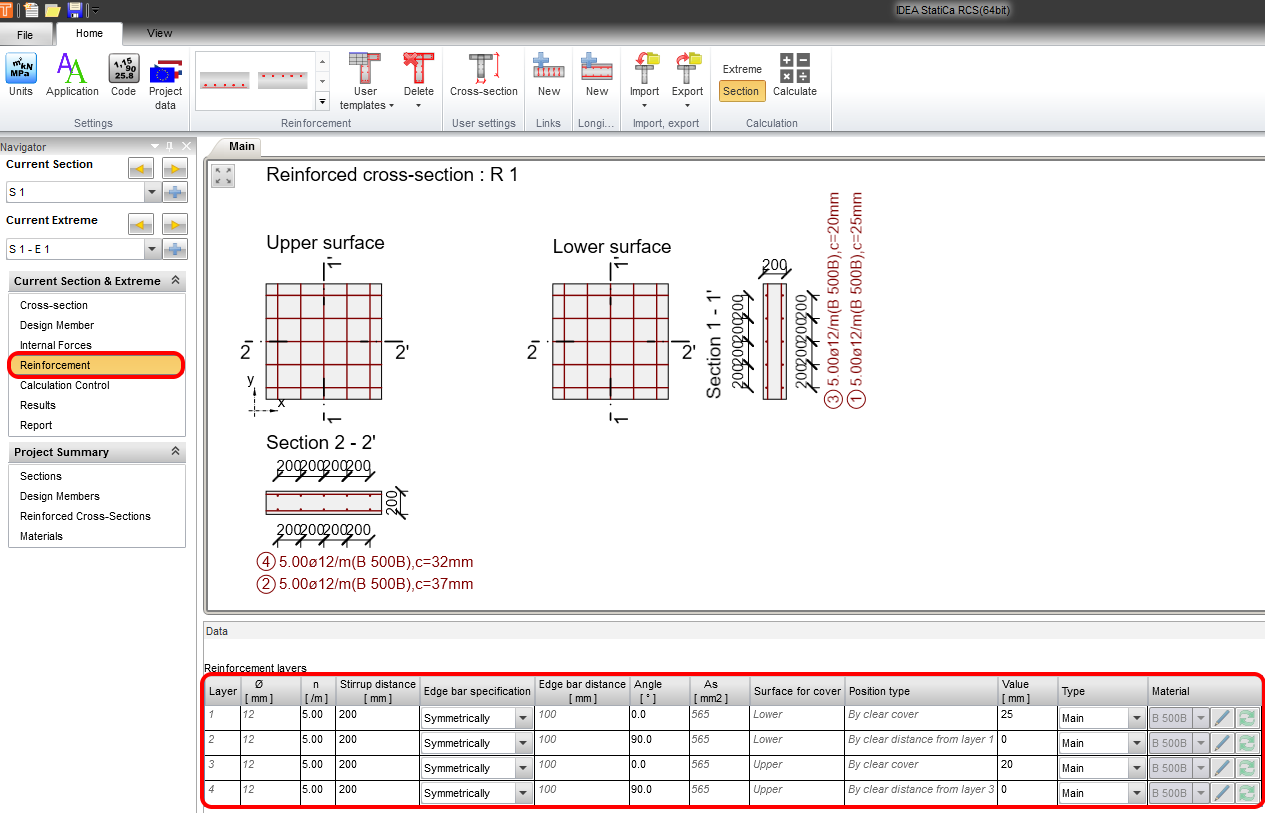Switch to the View ribbon tab
The image size is (1265, 813).
tap(159, 32)
